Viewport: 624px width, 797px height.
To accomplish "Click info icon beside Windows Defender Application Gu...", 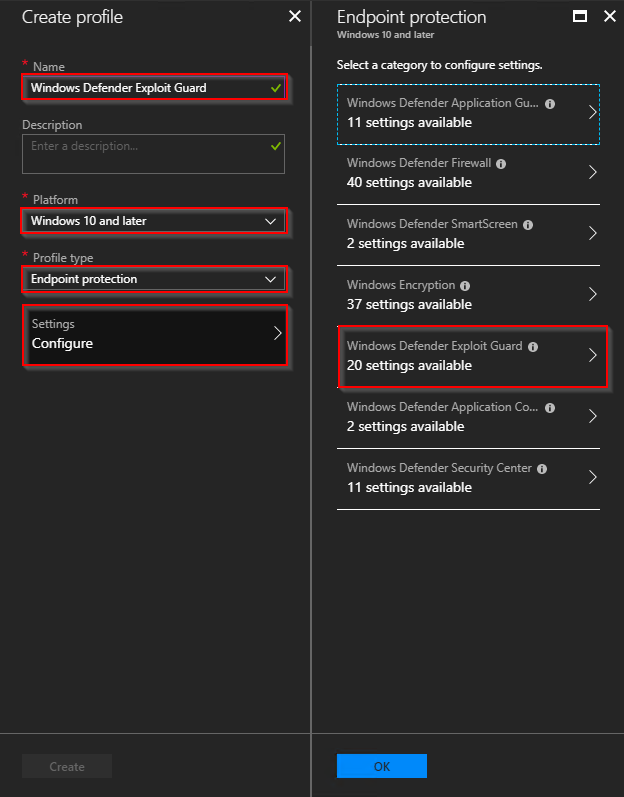I will tap(550, 104).
